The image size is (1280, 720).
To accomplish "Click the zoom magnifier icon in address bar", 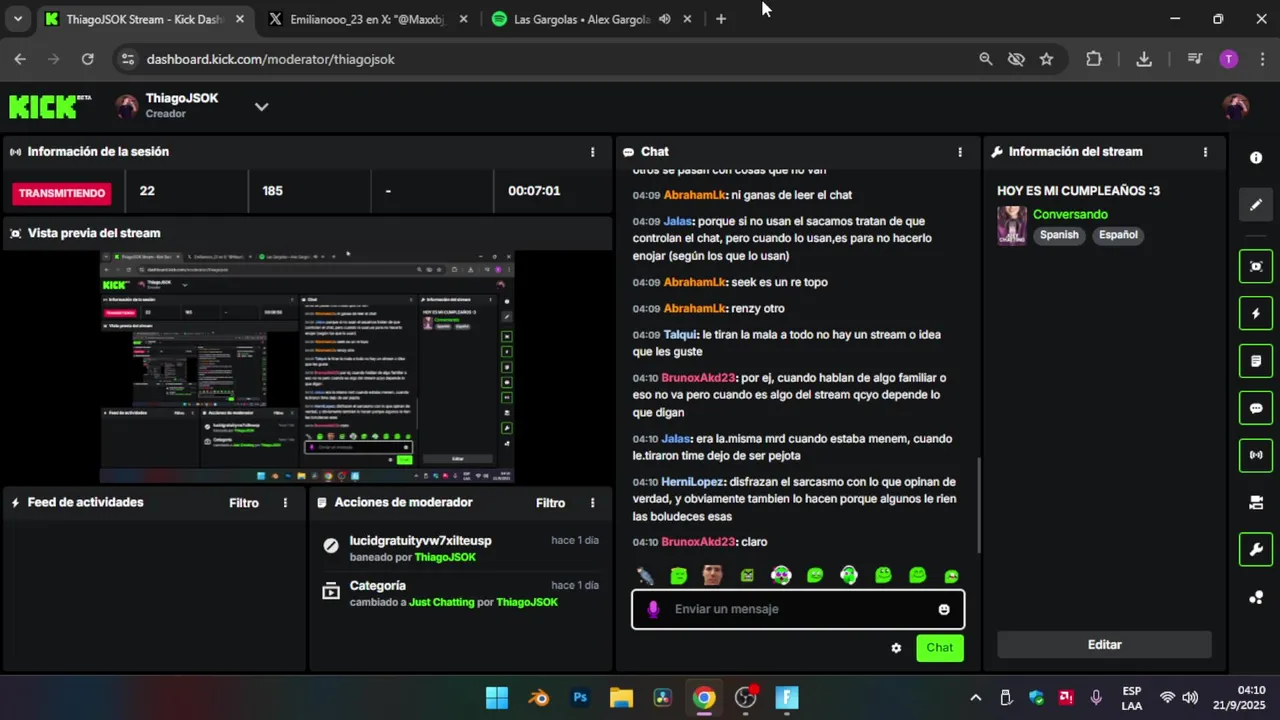I will 986,59.
